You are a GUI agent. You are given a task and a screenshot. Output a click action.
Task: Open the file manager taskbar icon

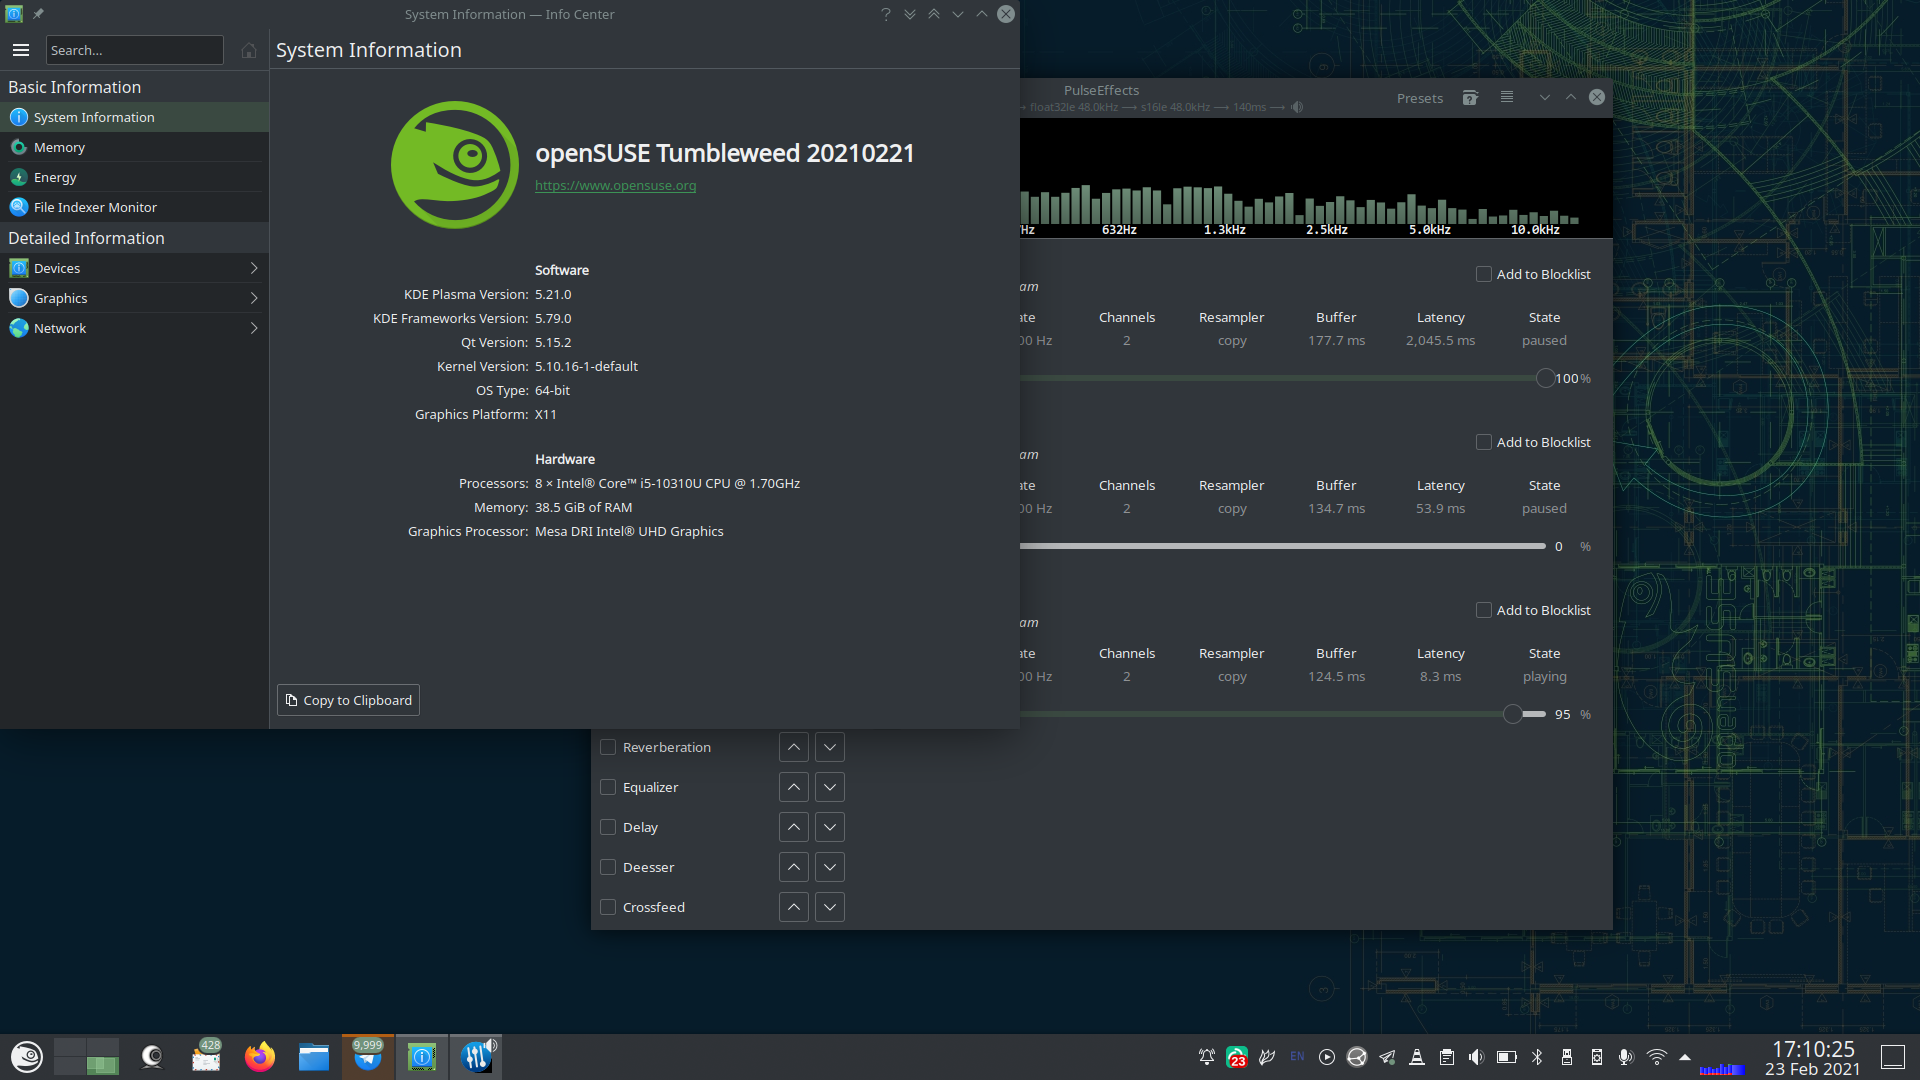click(x=314, y=1057)
